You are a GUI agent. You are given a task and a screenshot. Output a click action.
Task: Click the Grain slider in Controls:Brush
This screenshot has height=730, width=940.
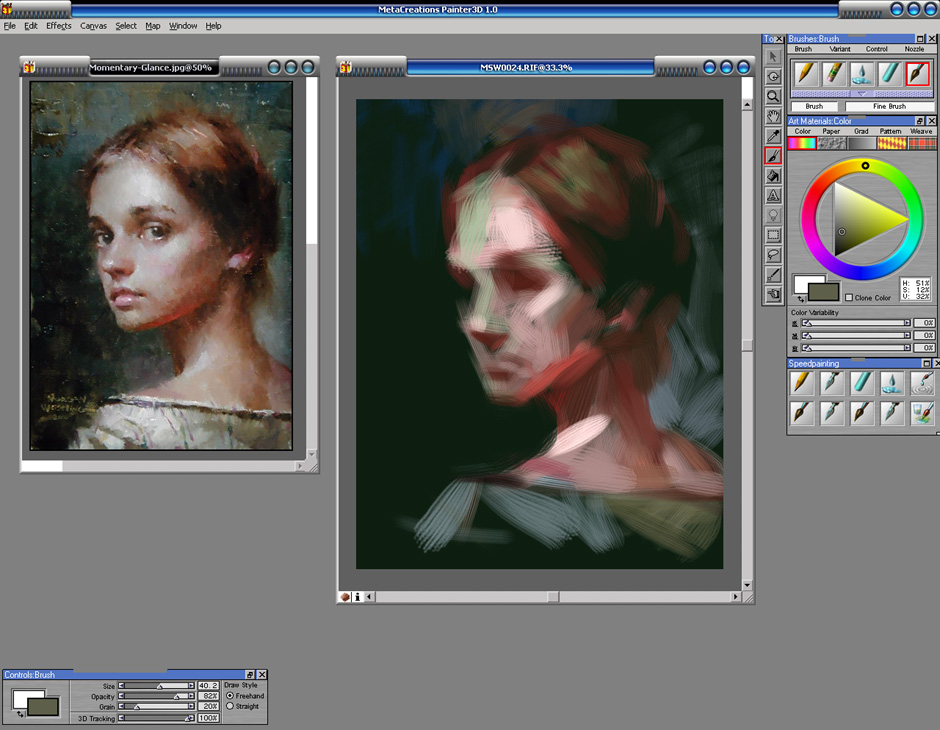tap(156, 707)
